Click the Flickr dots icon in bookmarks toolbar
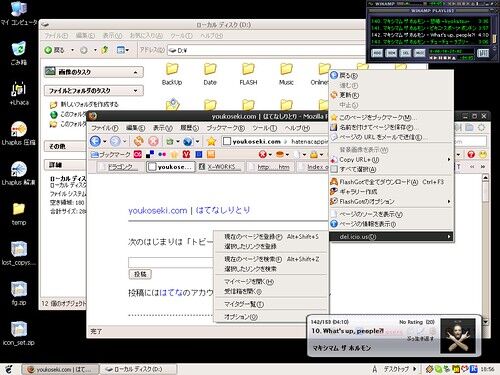This screenshot has height=375, width=500. click(x=162, y=154)
